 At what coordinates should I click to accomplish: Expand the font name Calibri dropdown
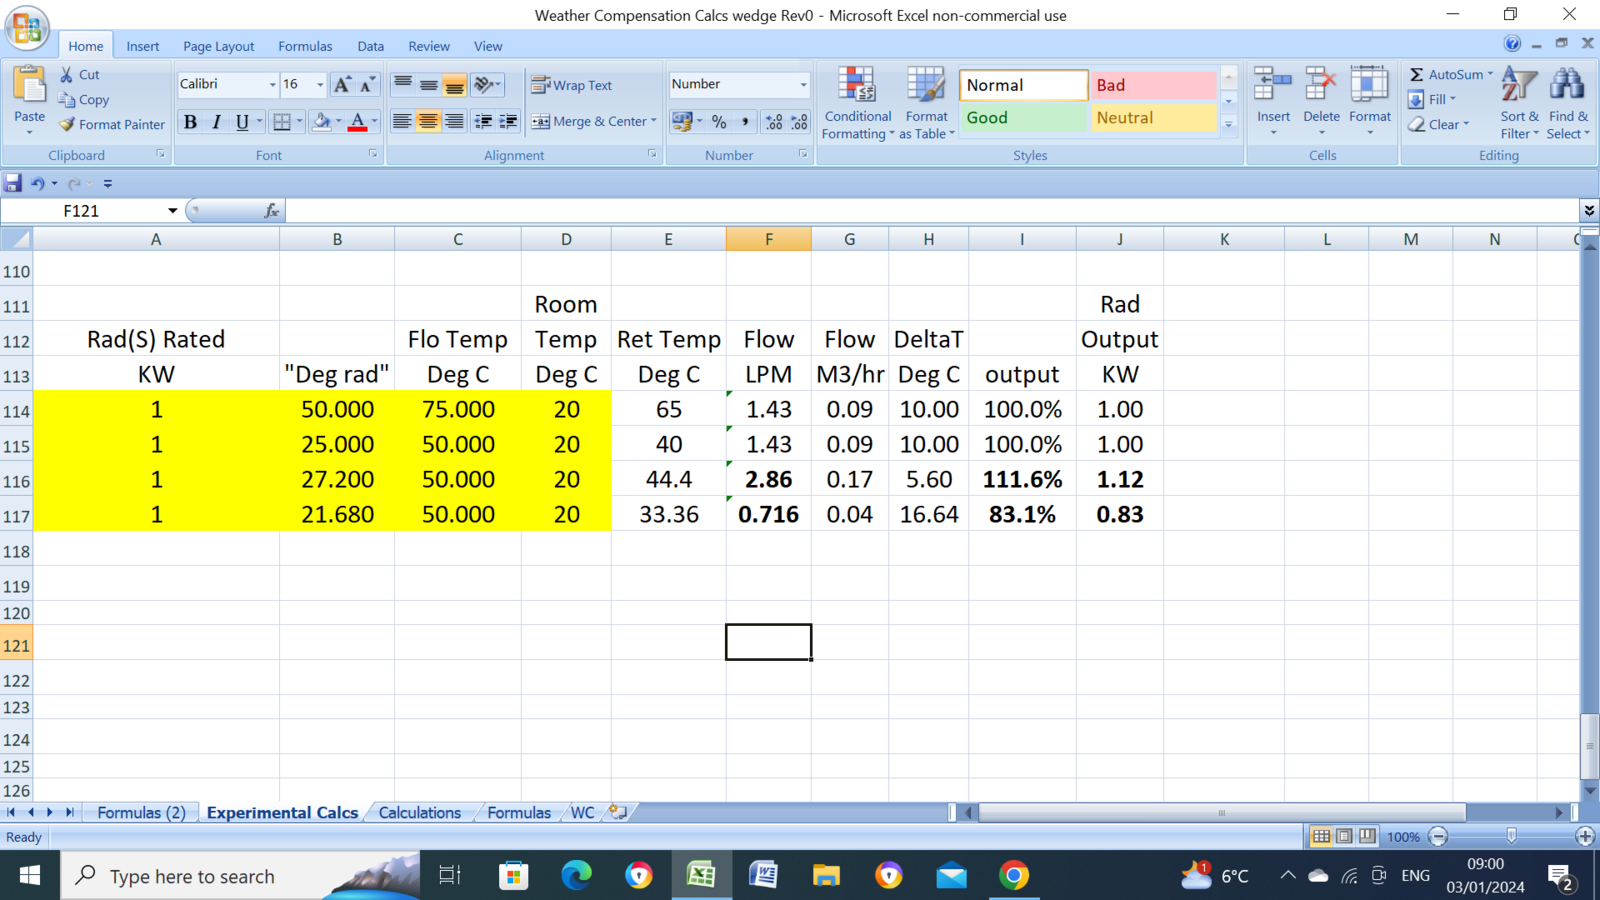pyautogui.click(x=272, y=85)
